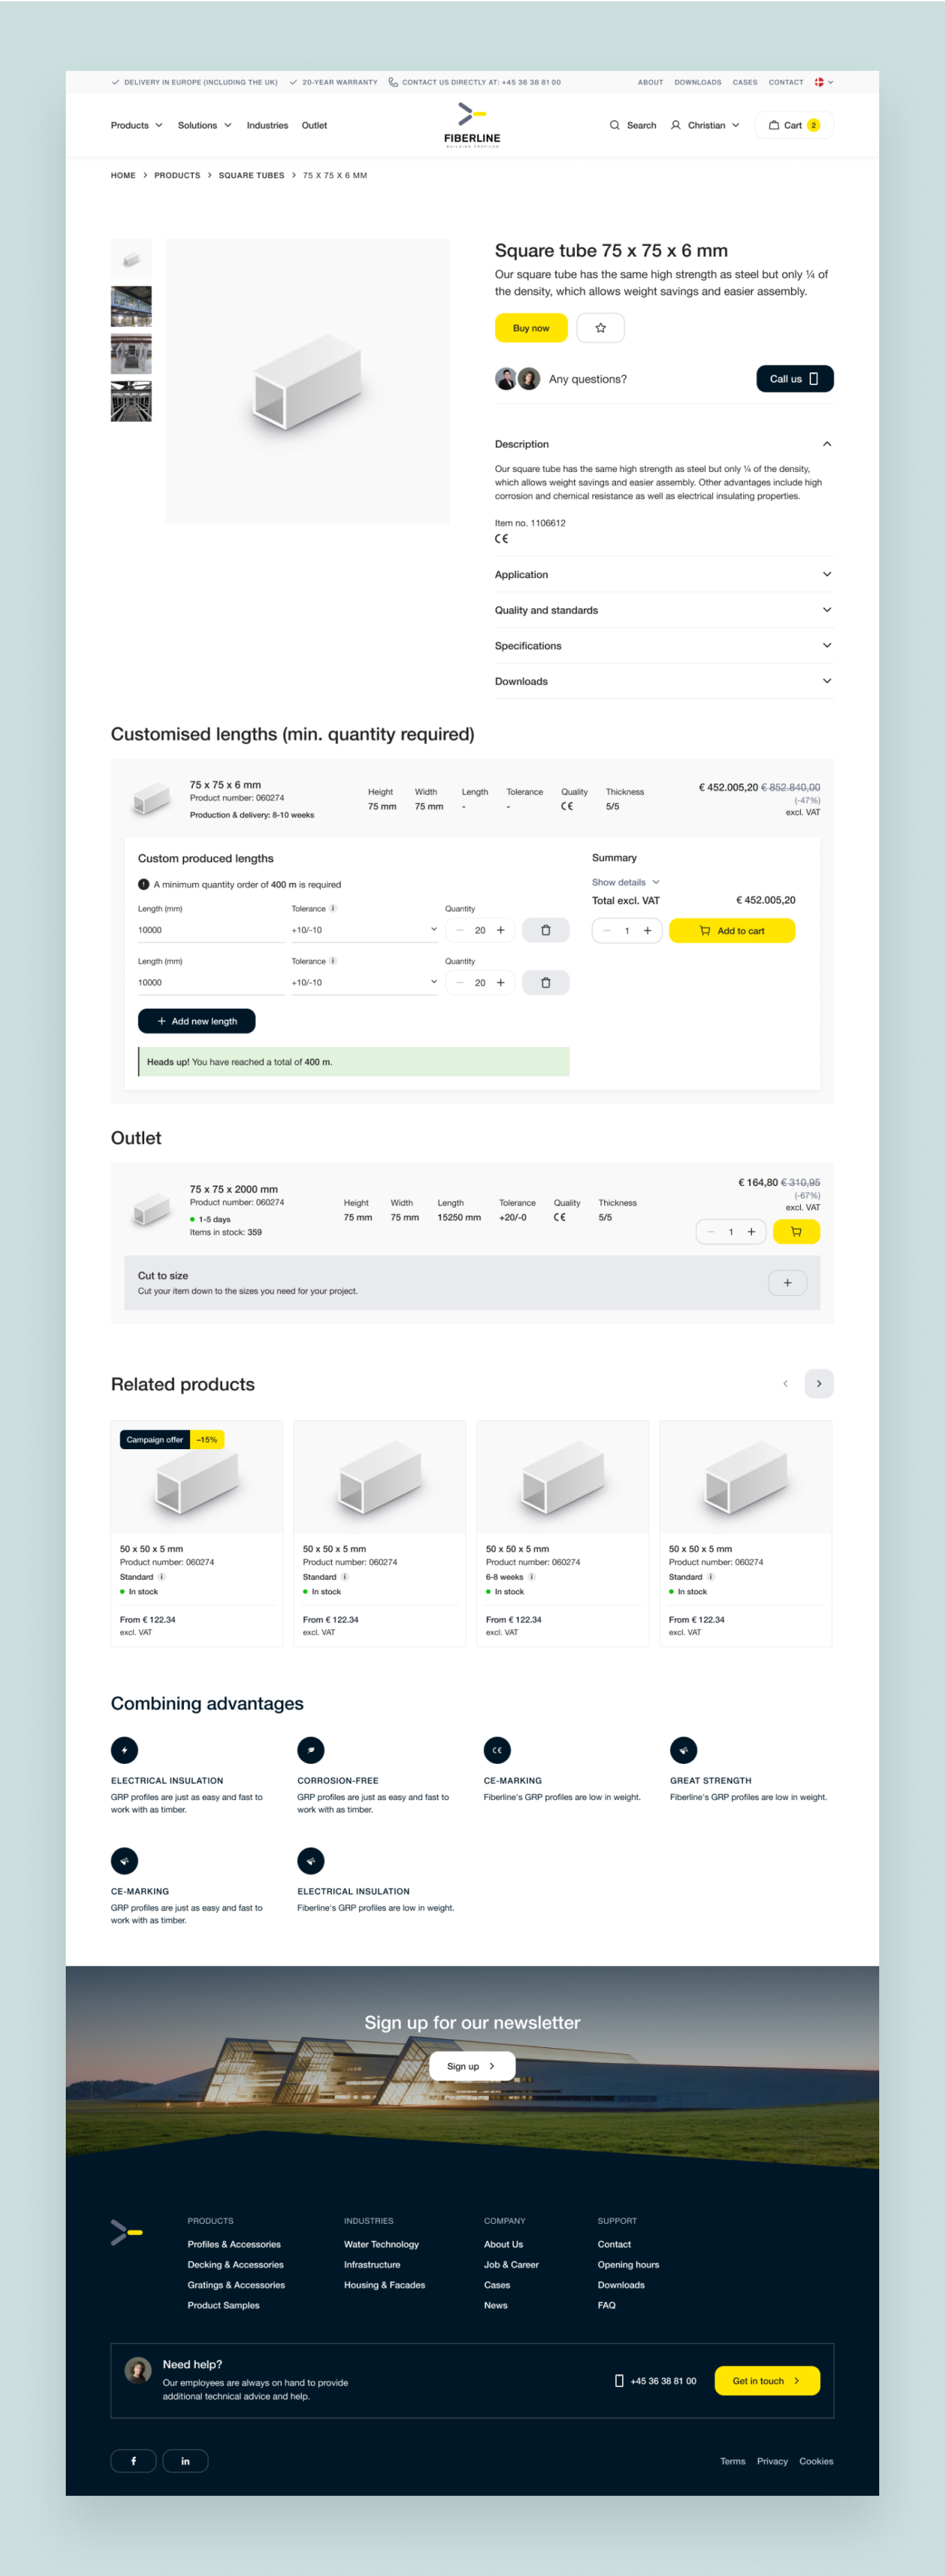Open the LinkedIn social link

185,2461
